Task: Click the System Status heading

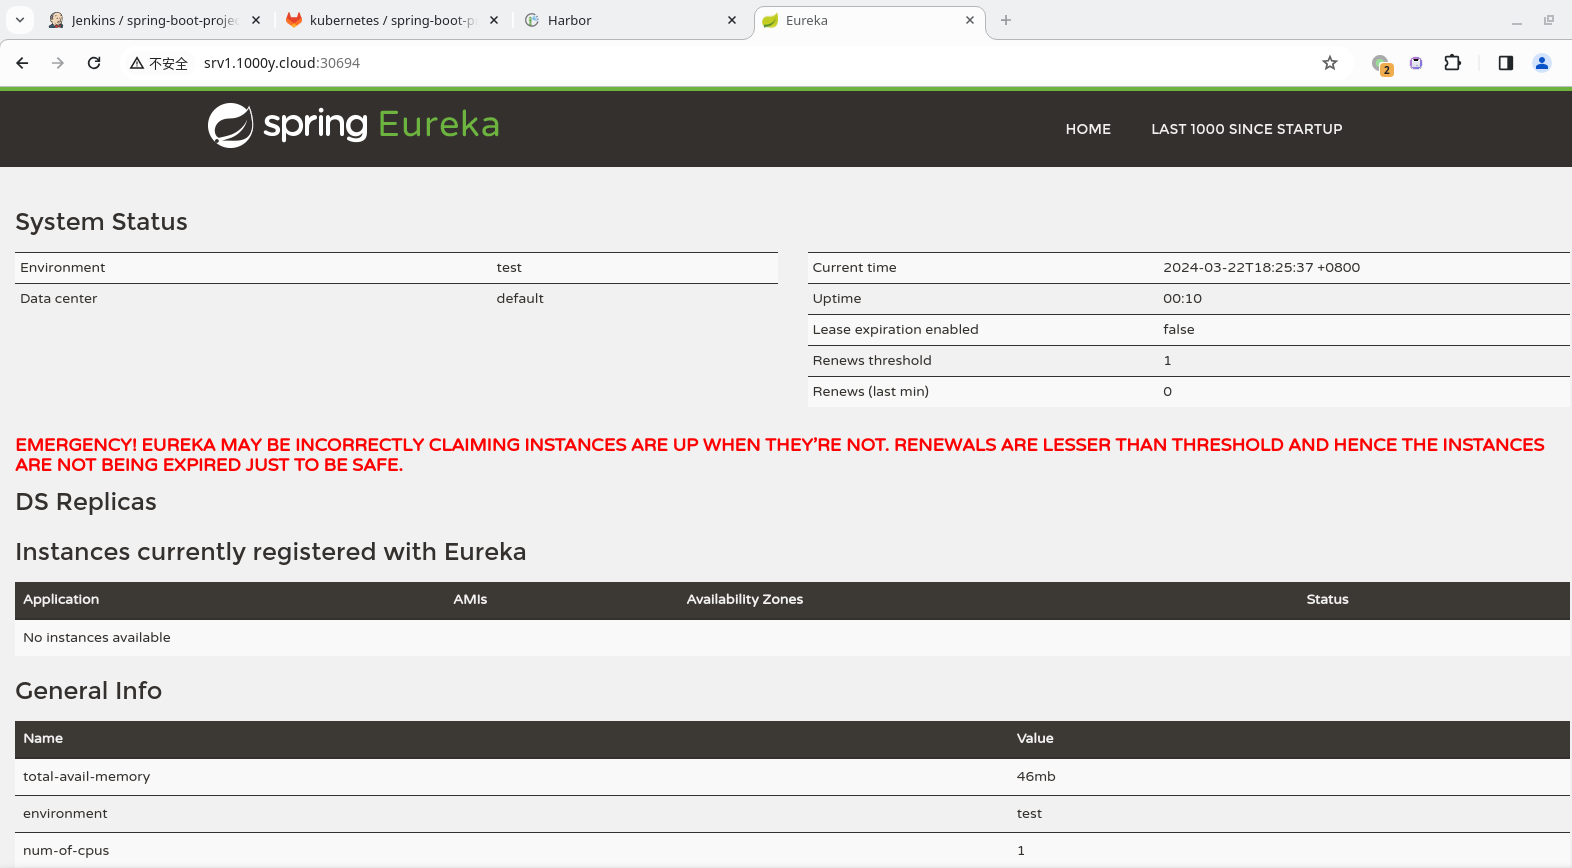Action: (x=101, y=222)
